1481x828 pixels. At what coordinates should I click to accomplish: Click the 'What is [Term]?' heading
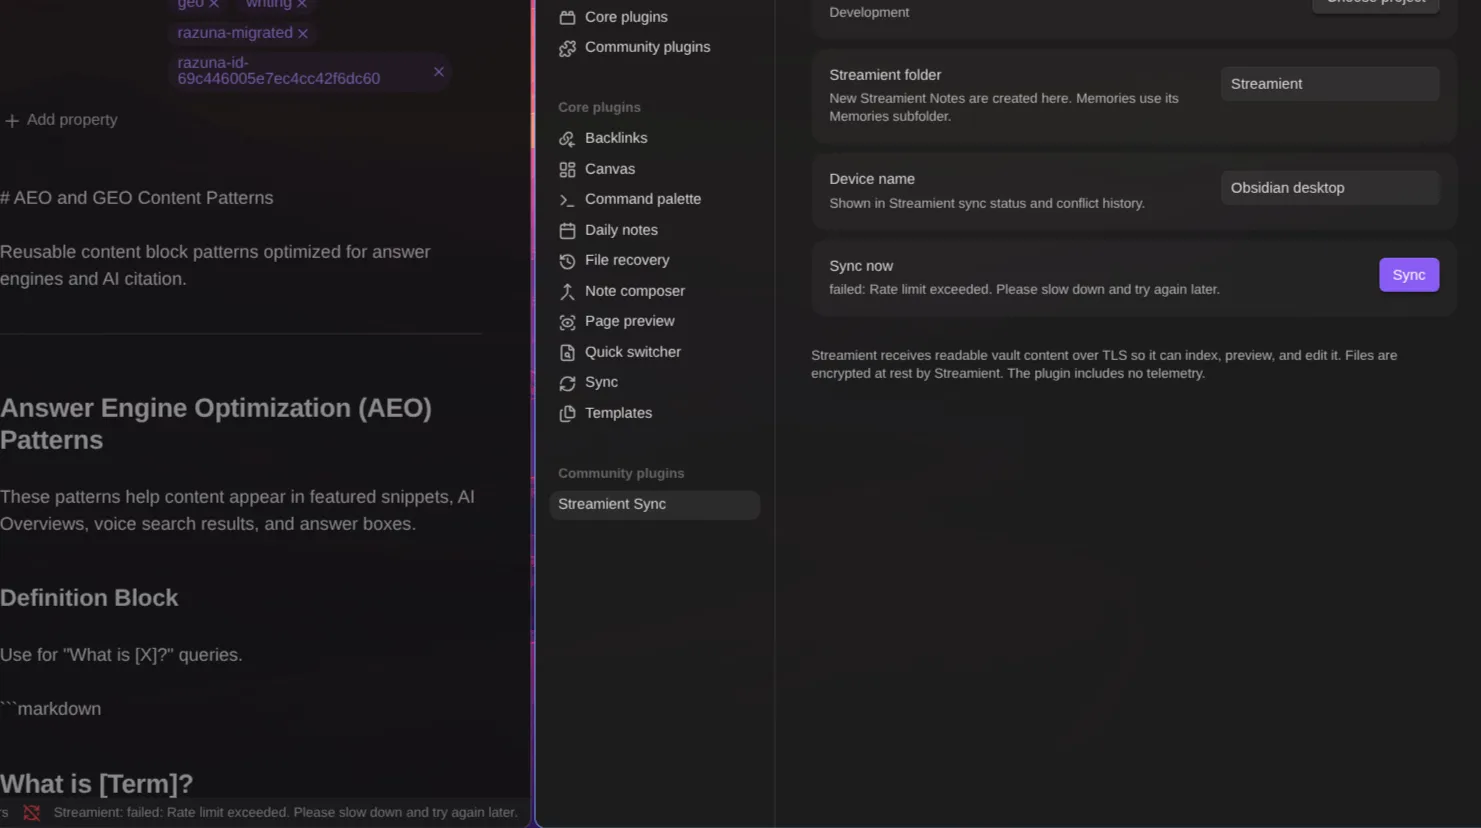[x=97, y=784]
